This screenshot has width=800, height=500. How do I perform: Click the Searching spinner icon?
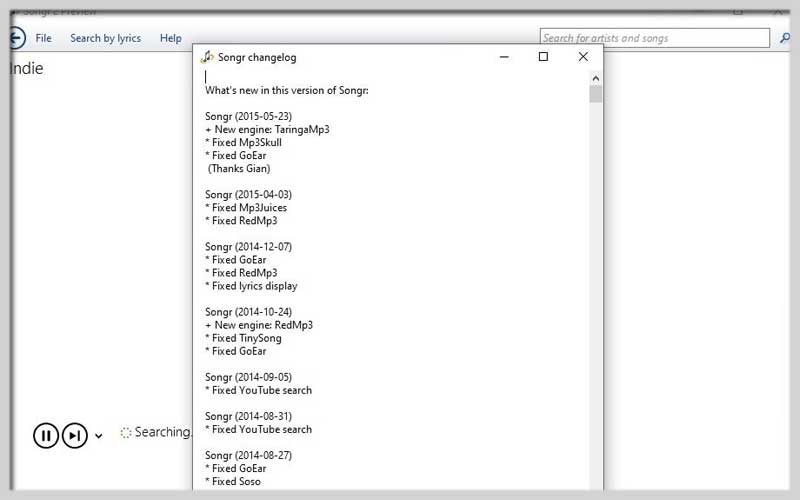pyautogui.click(x=126, y=433)
